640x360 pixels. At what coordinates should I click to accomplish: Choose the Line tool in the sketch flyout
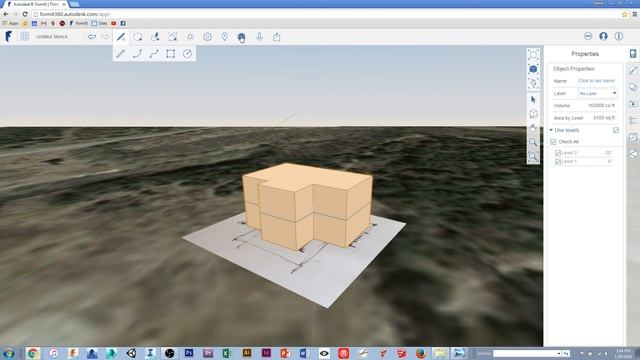(121, 54)
